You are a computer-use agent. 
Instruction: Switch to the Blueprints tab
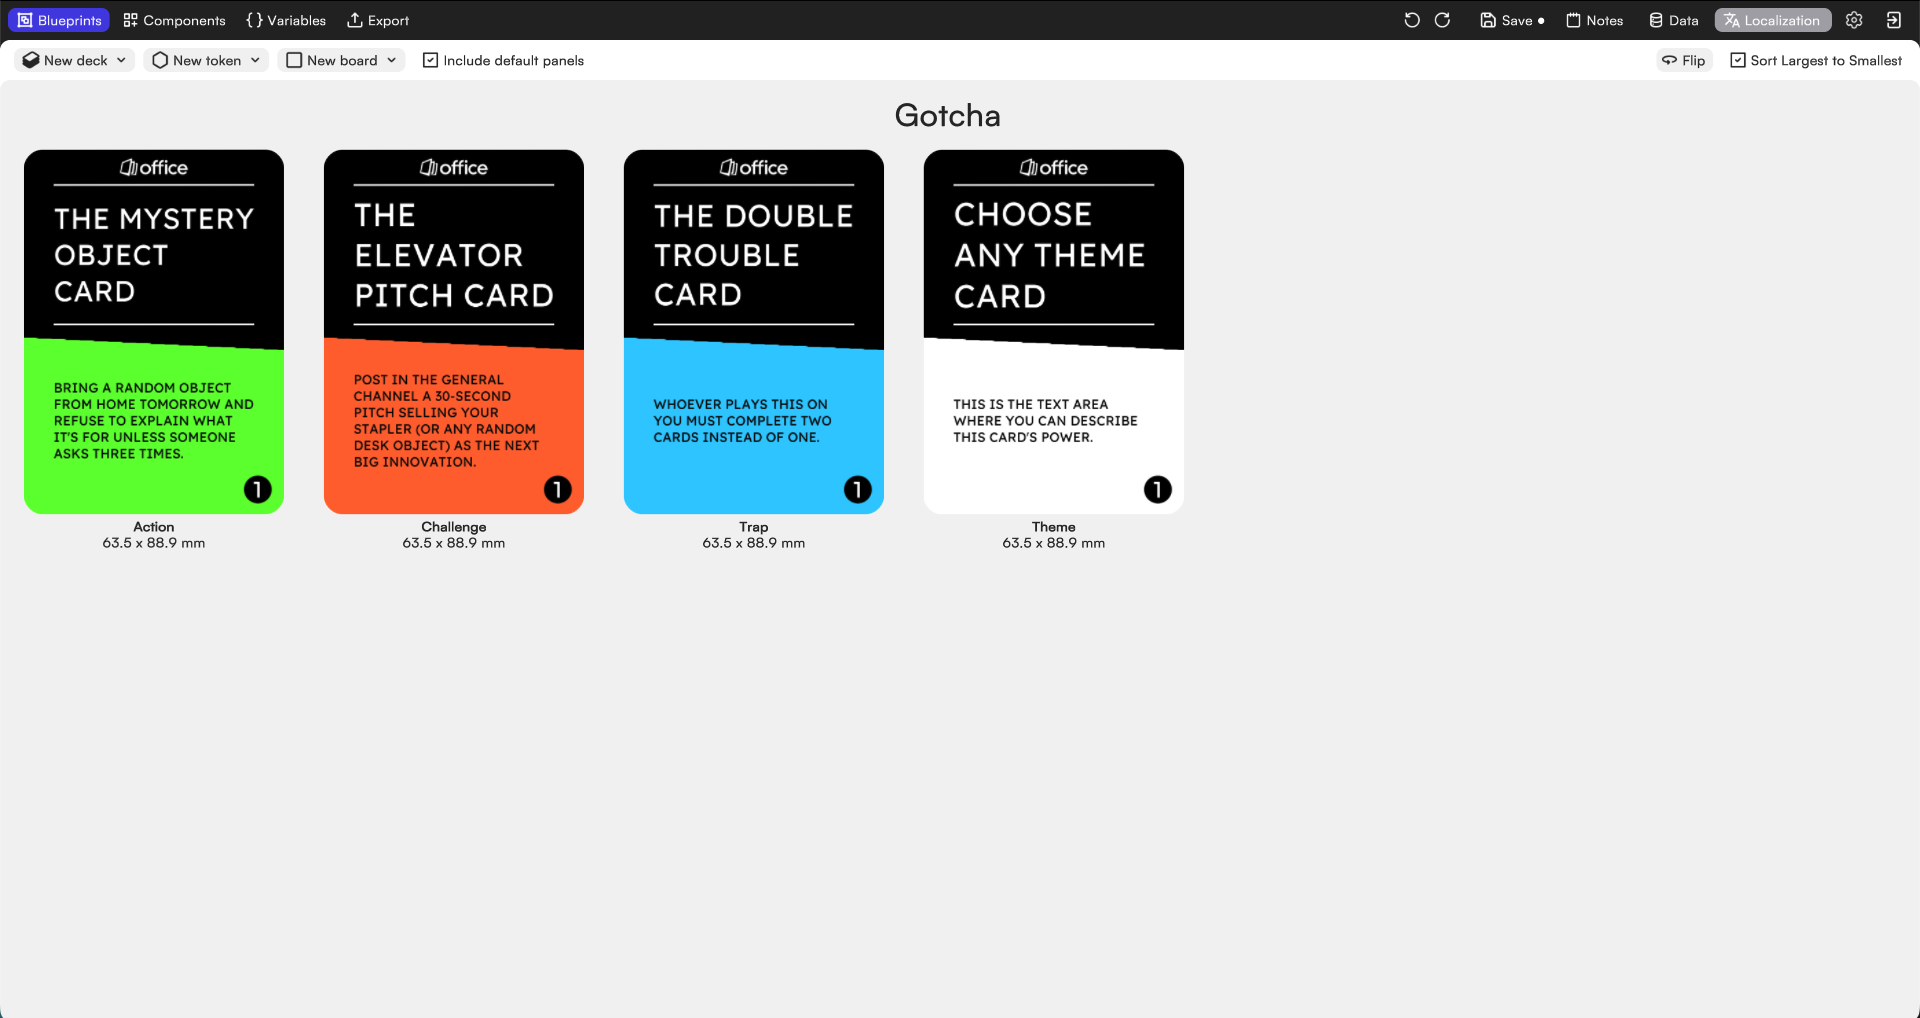[x=59, y=20]
